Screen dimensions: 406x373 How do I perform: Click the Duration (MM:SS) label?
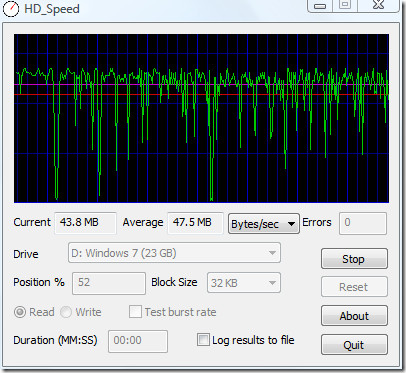pos(55,340)
